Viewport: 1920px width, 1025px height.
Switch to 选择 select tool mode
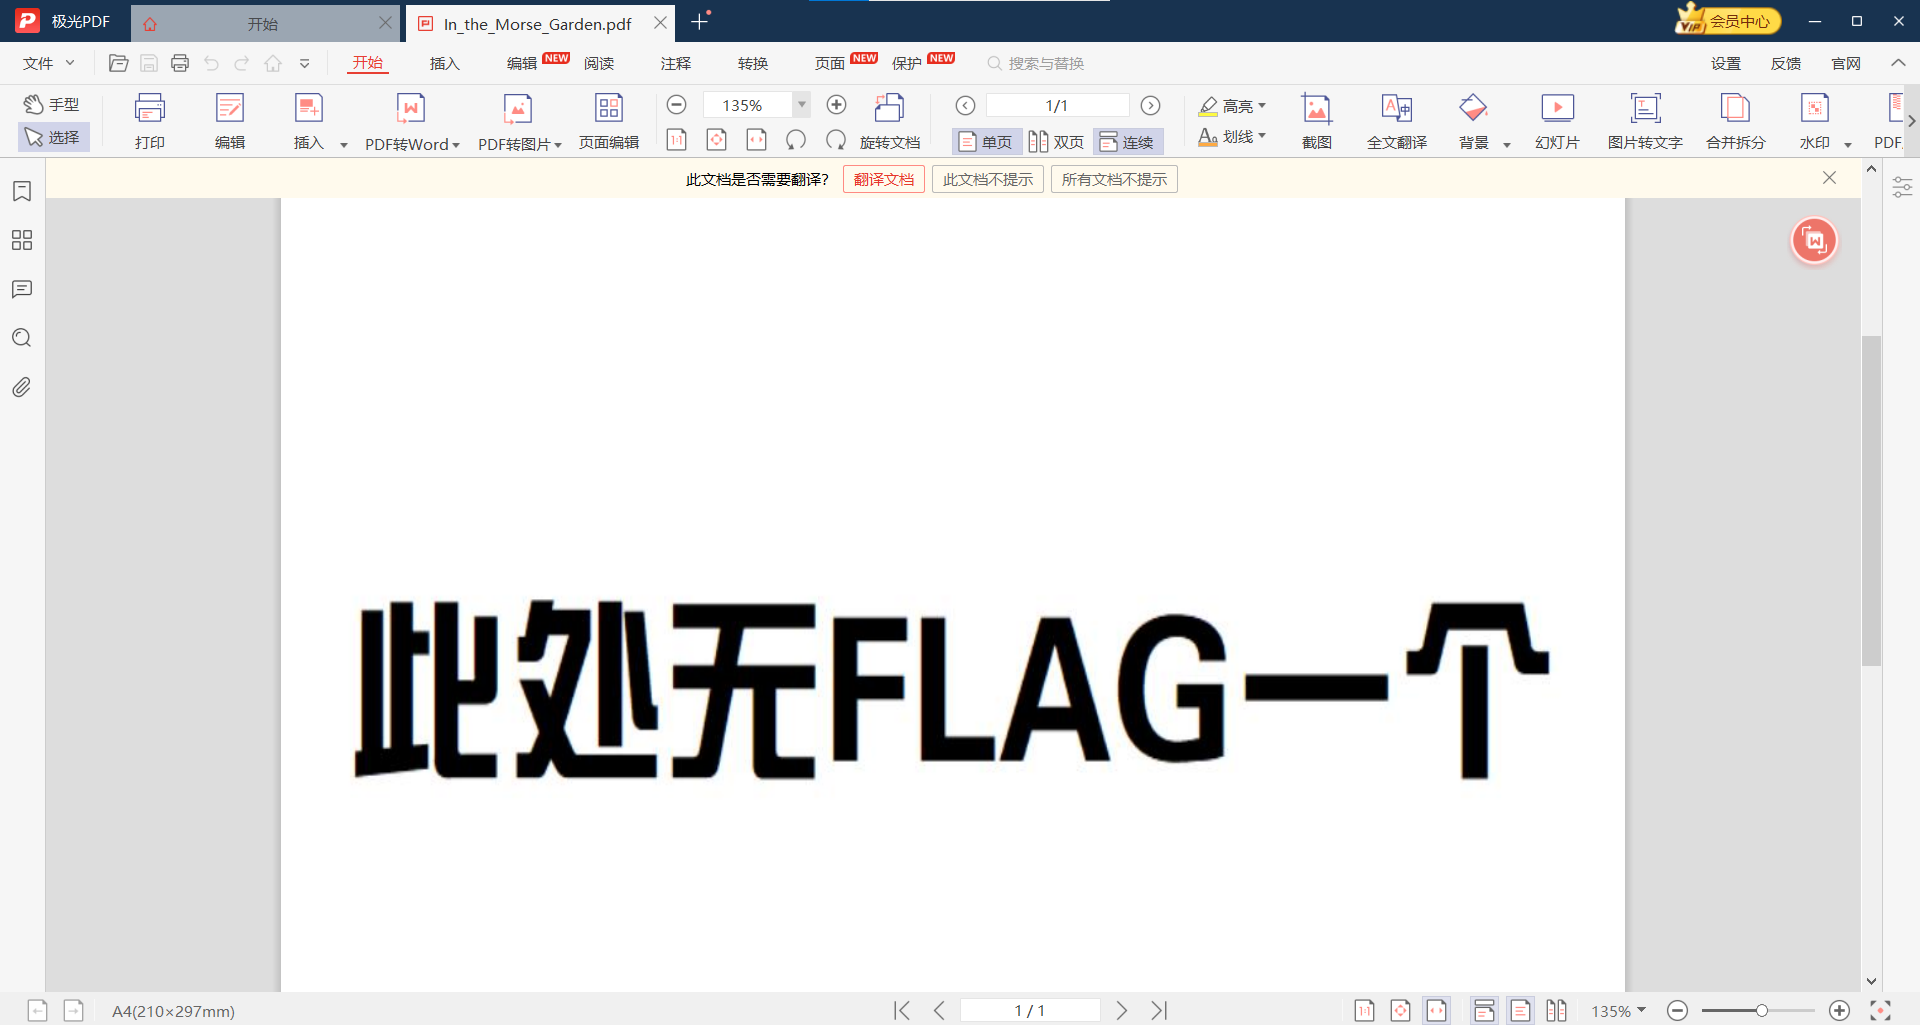(x=53, y=137)
